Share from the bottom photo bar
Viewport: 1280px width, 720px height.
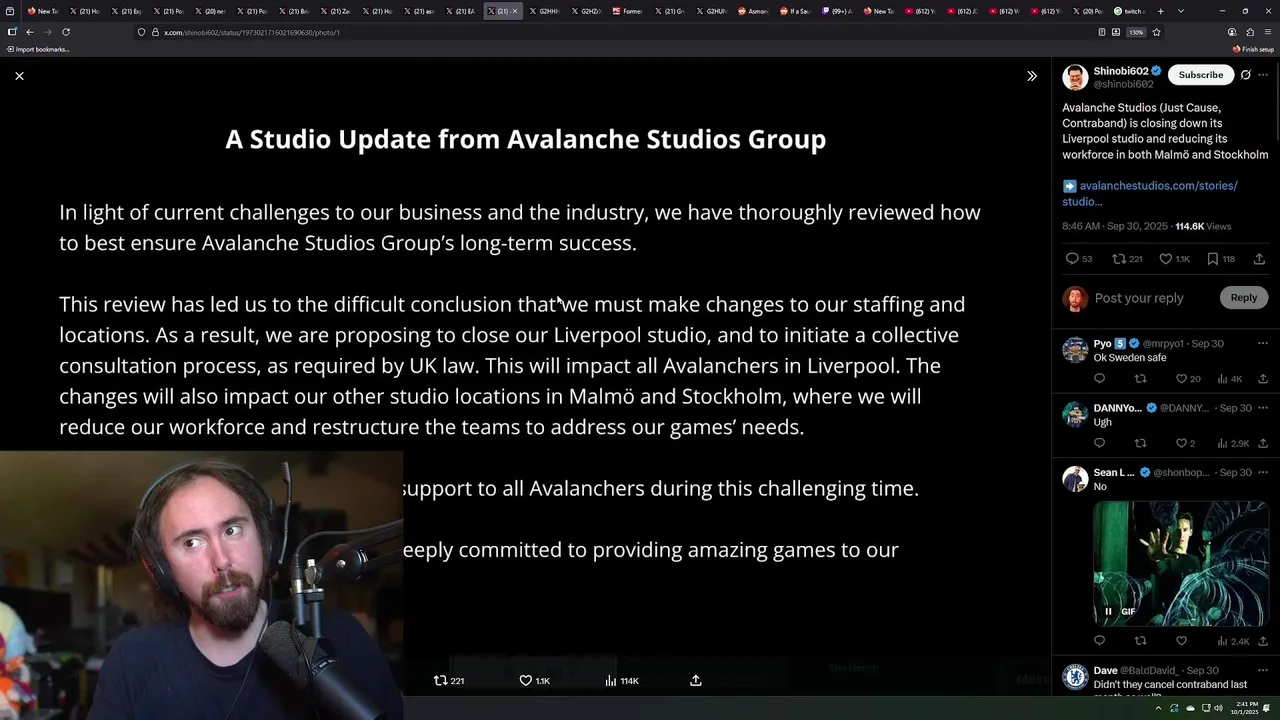click(696, 681)
